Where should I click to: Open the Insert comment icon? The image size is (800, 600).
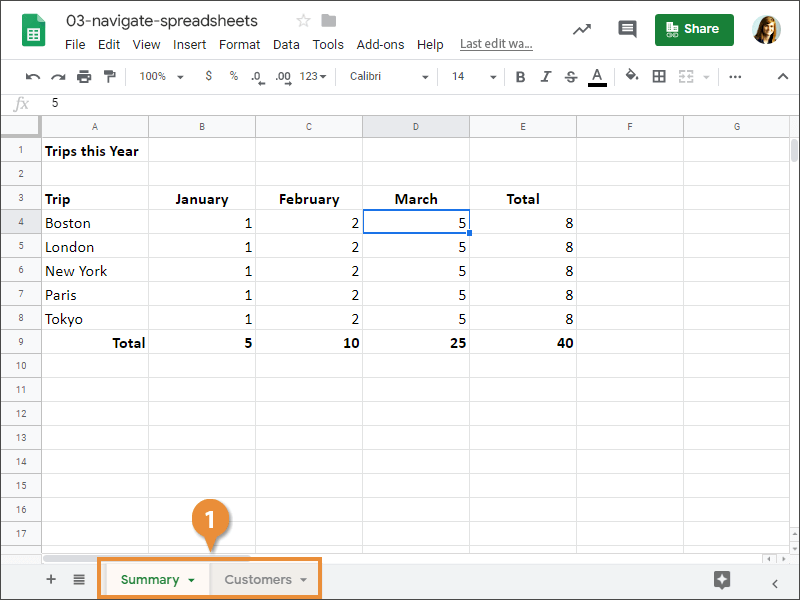[x=627, y=29]
